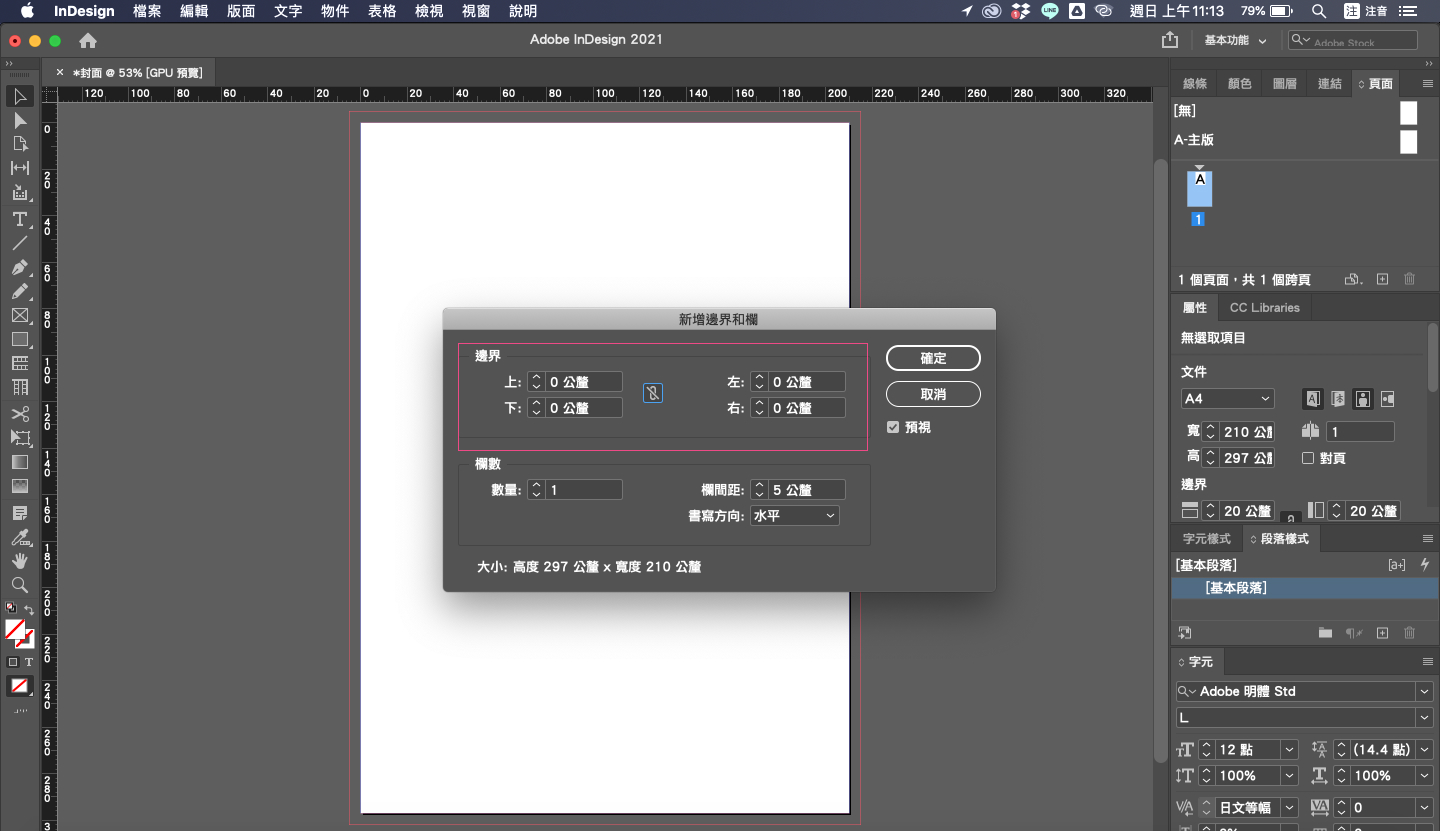This screenshot has width=1440, height=831.
Task: Toggle the margin link chain icon
Action: [652, 394]
